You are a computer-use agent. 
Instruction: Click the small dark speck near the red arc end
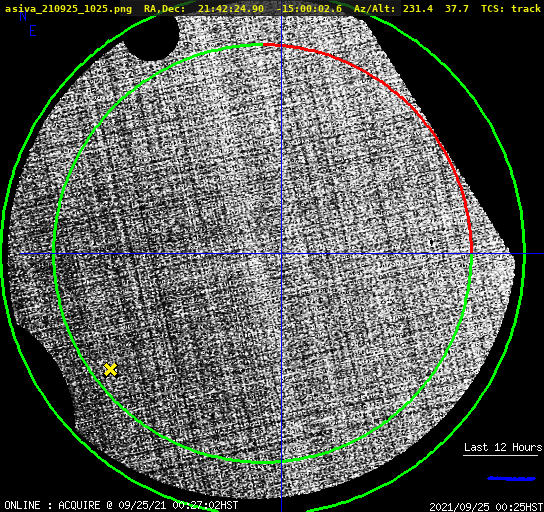432,242
